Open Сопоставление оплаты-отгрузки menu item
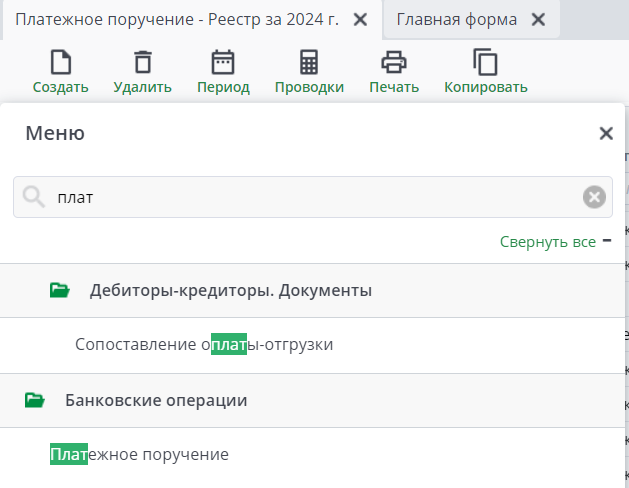This screenshot has height=488, width=629. (x=204, y=345)
